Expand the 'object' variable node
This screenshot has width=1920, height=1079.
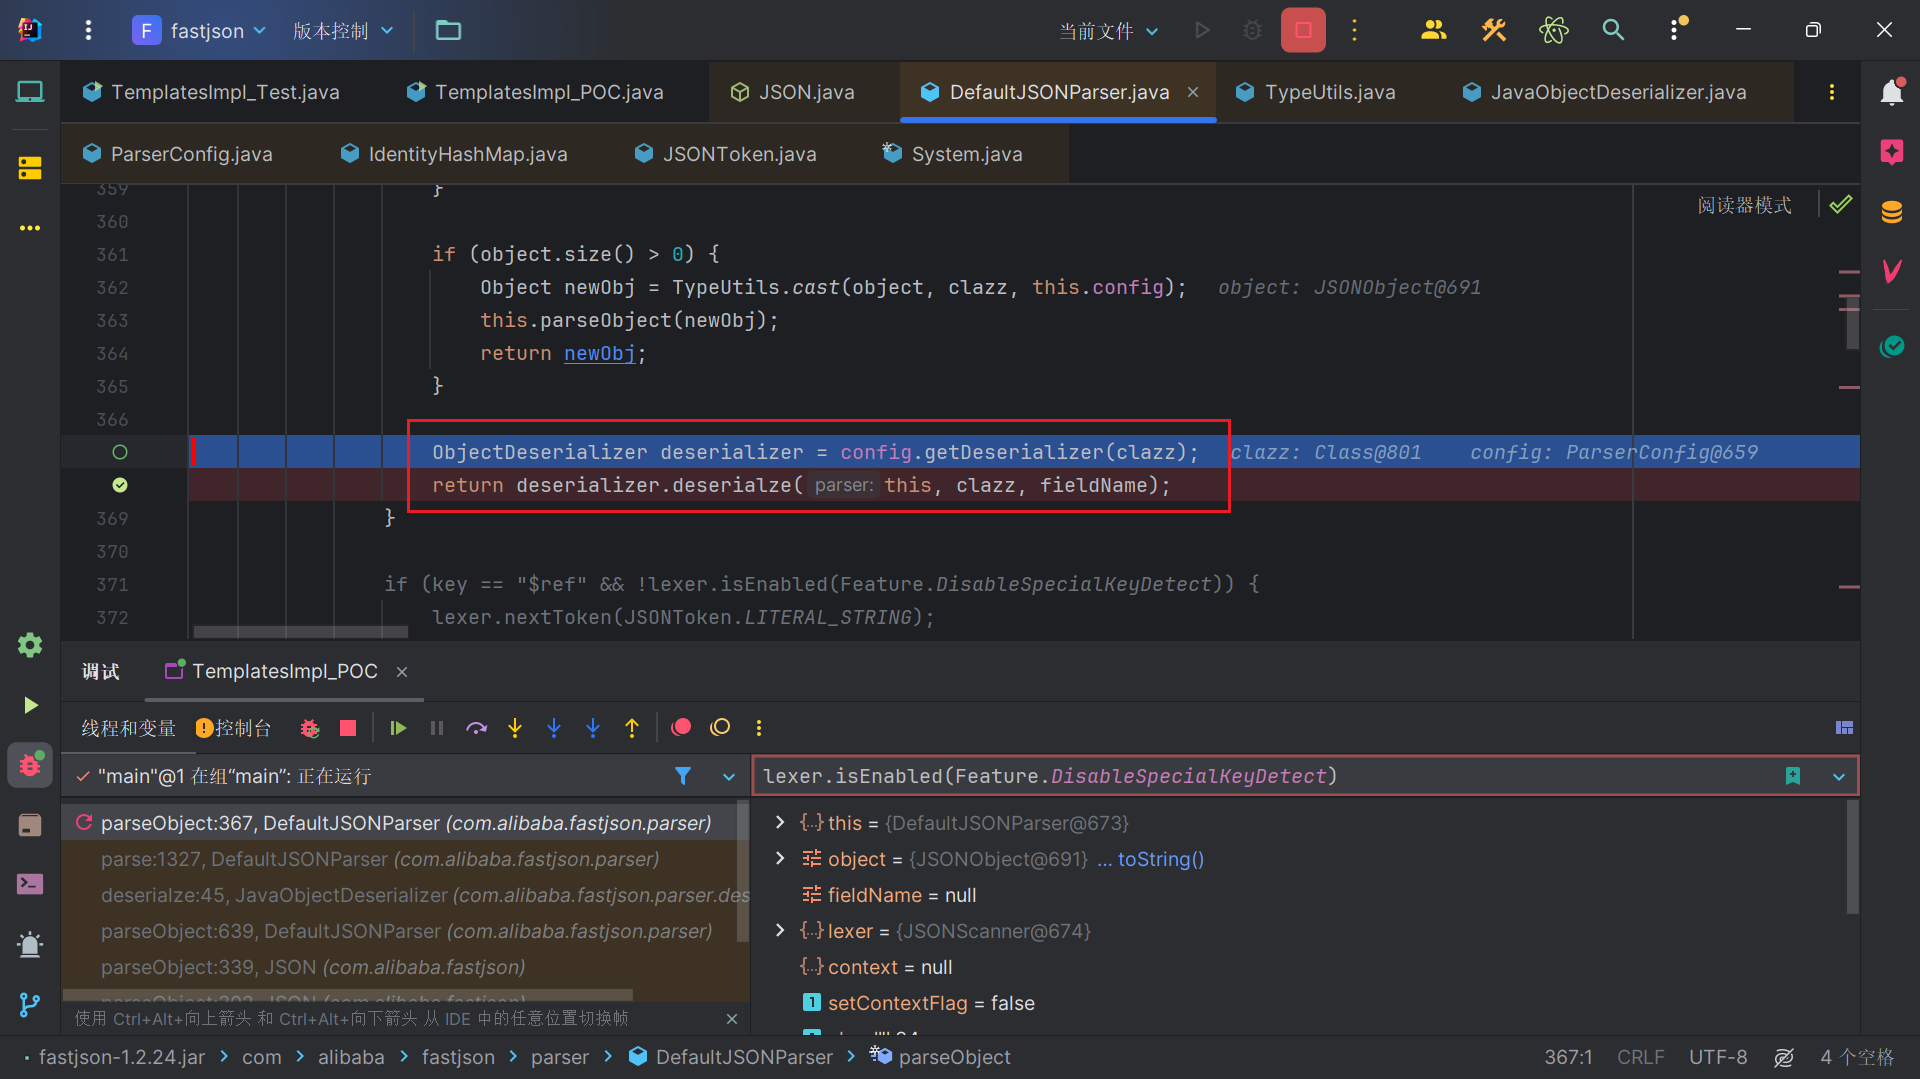pos(780,858)
